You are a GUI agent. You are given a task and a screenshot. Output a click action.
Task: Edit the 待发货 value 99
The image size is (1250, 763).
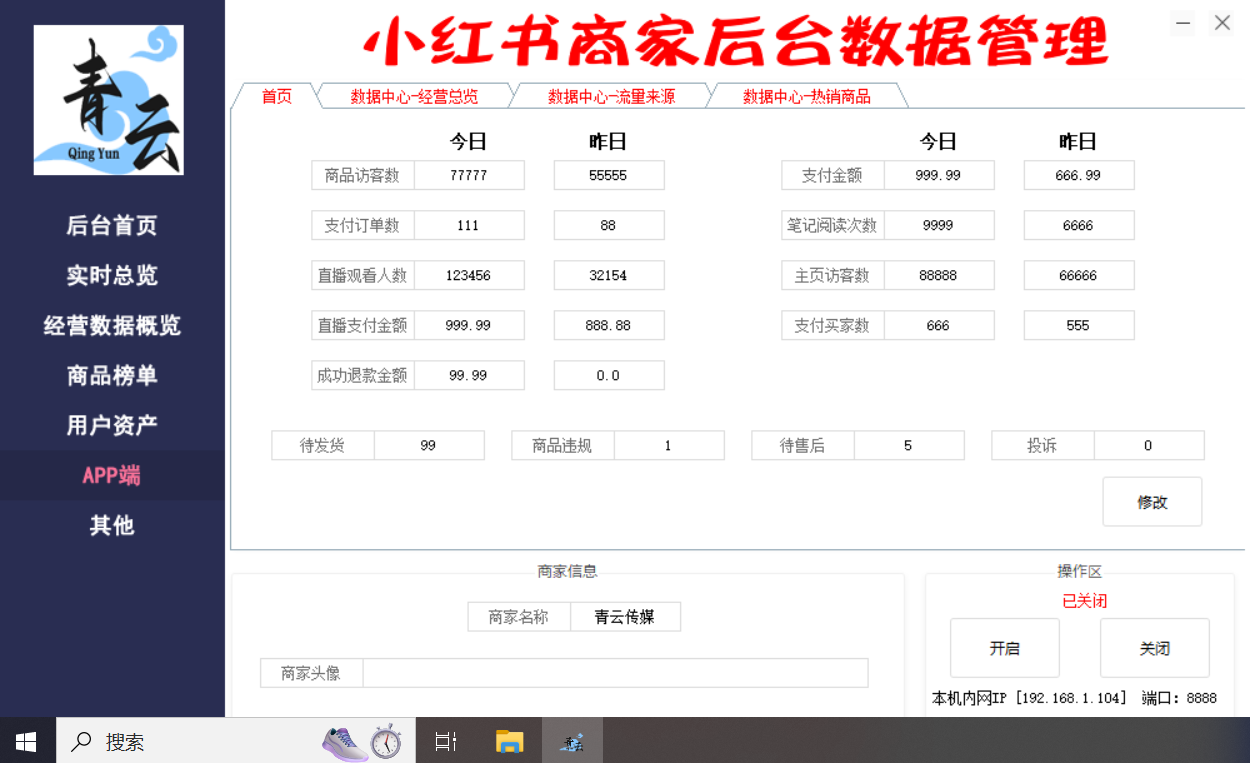click(x=429, y=445)
